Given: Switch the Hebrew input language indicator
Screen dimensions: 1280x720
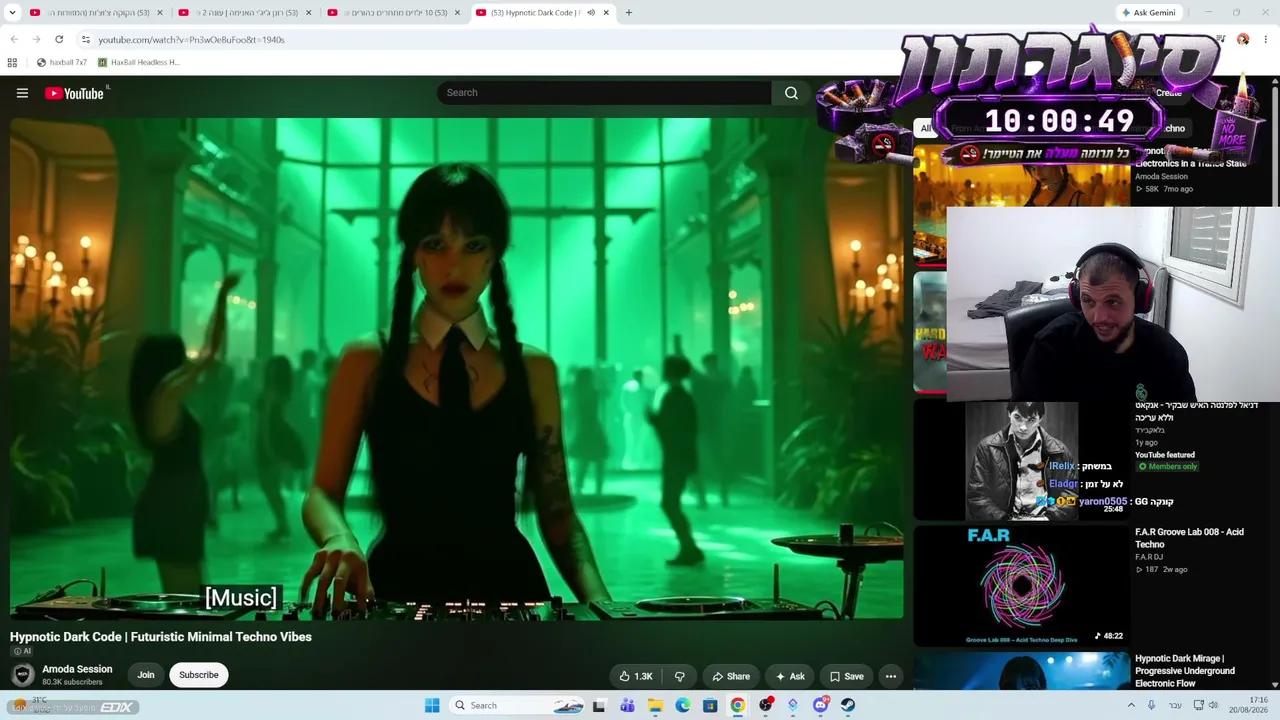Looking at the screenshot, I should coord(1175,705).
